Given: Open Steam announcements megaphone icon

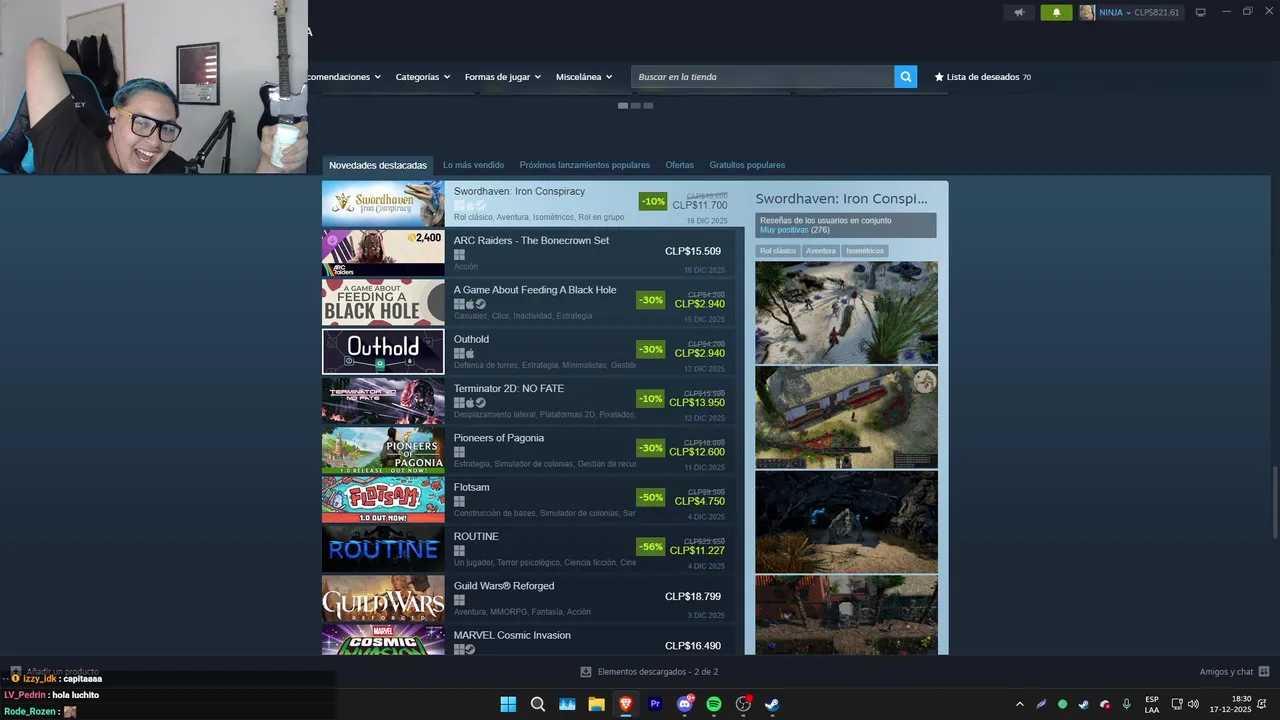Looking at the screenshot, I should tap(1019, 12).
